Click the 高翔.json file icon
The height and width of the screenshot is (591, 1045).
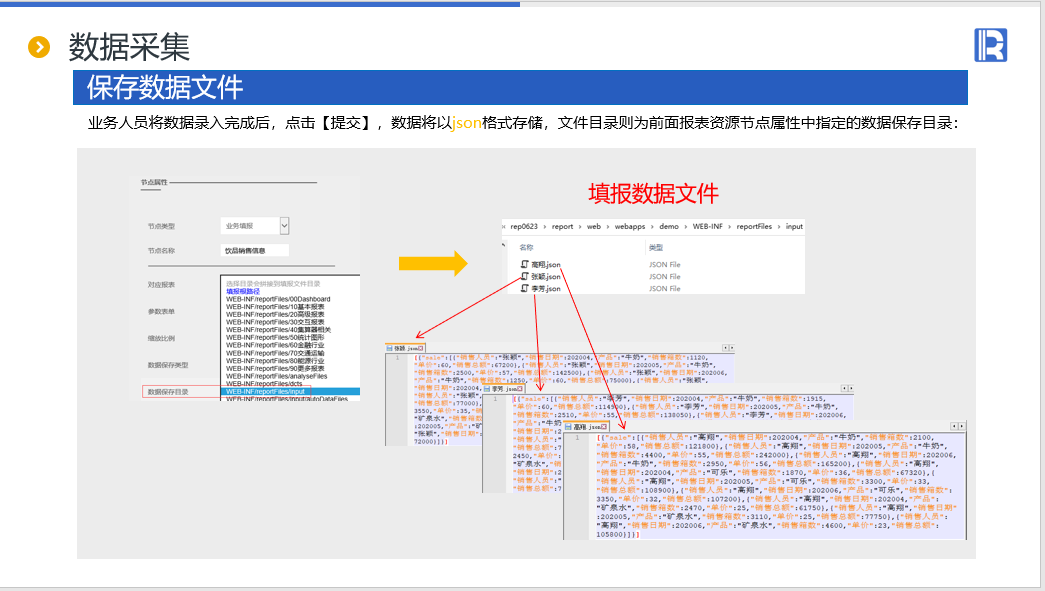524,264
